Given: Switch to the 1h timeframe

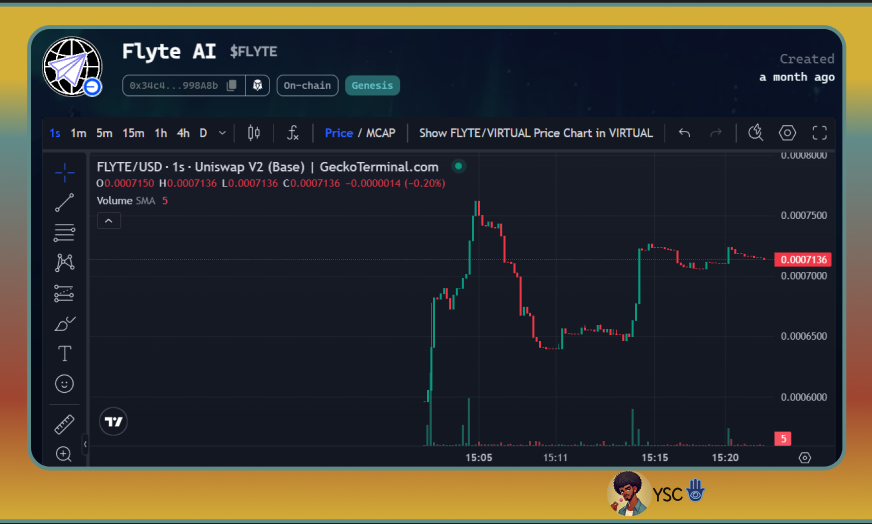Looking at the screenshot, I should (x=161, y=133).
